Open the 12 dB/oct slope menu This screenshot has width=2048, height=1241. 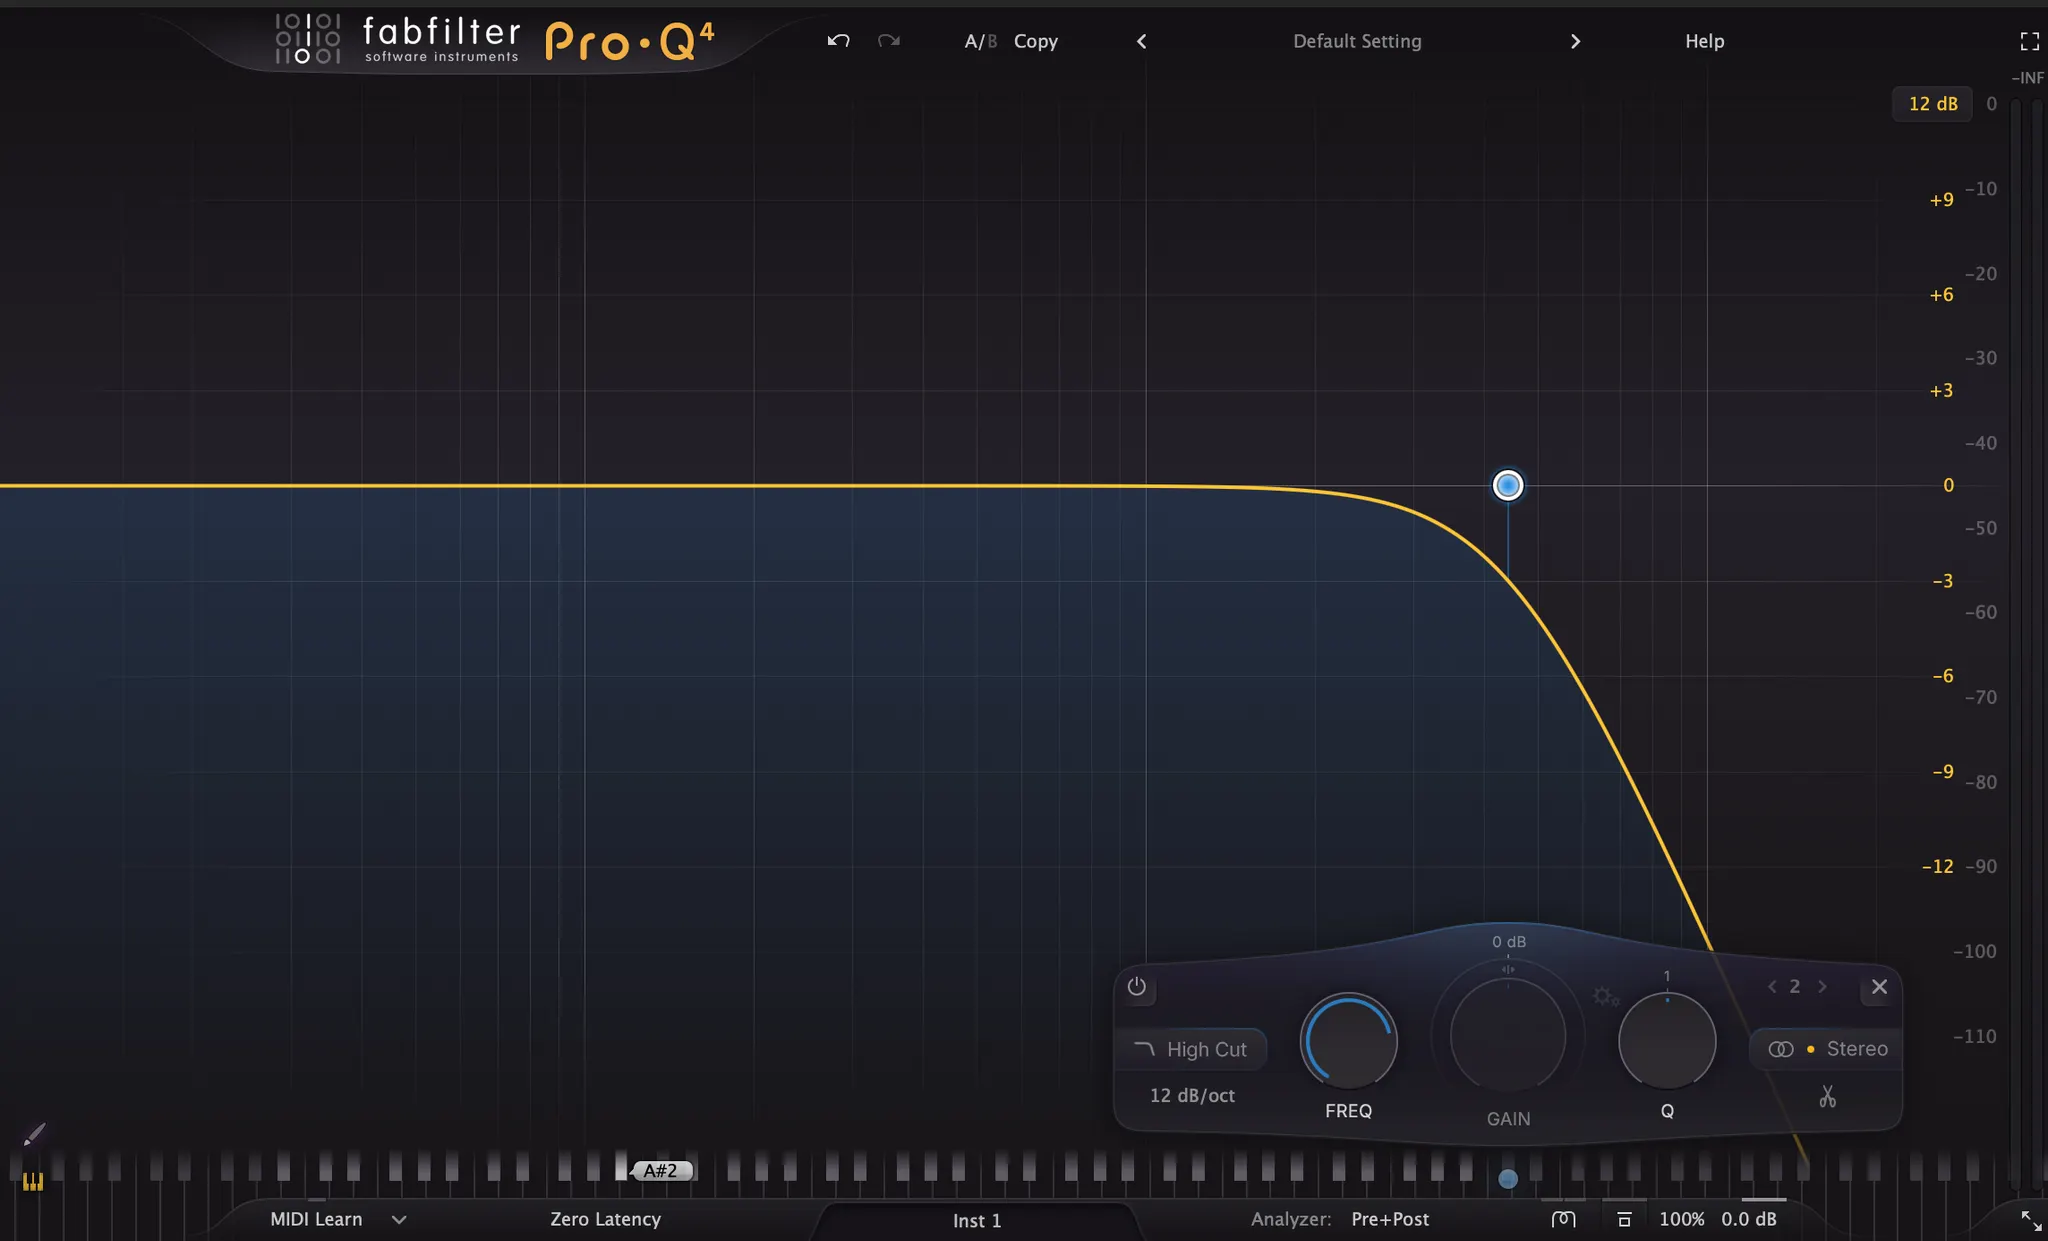(1191, 1095)
